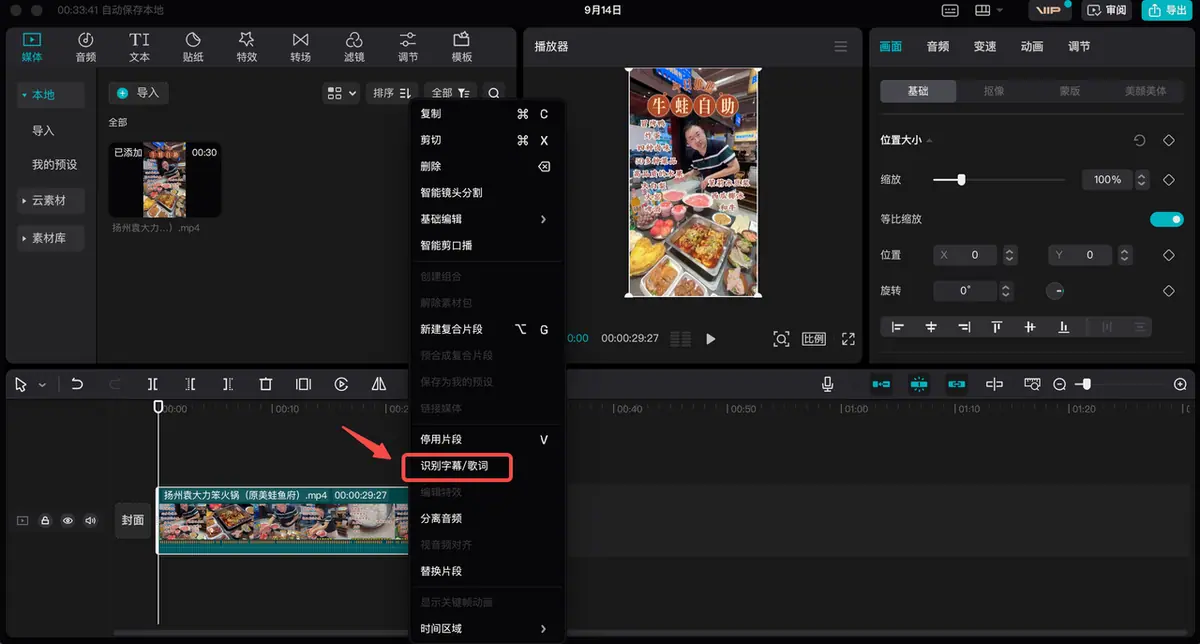1200x644 pixels.
Task: Click the player fullscreen expand icon
Action: [x=848, y=339]
